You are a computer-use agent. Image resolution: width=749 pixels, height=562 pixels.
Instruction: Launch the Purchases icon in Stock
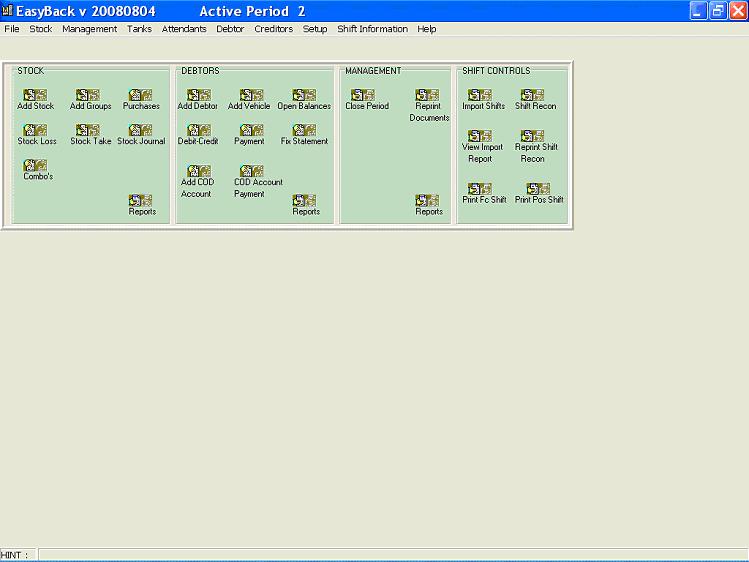tap(140, 95)
